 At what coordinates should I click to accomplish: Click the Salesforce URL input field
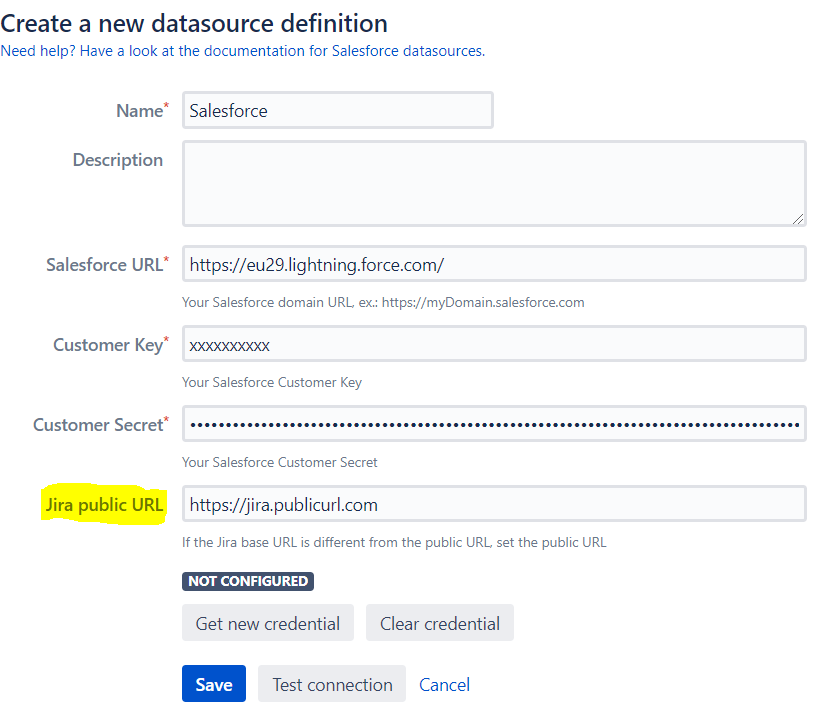pos(493,264)
